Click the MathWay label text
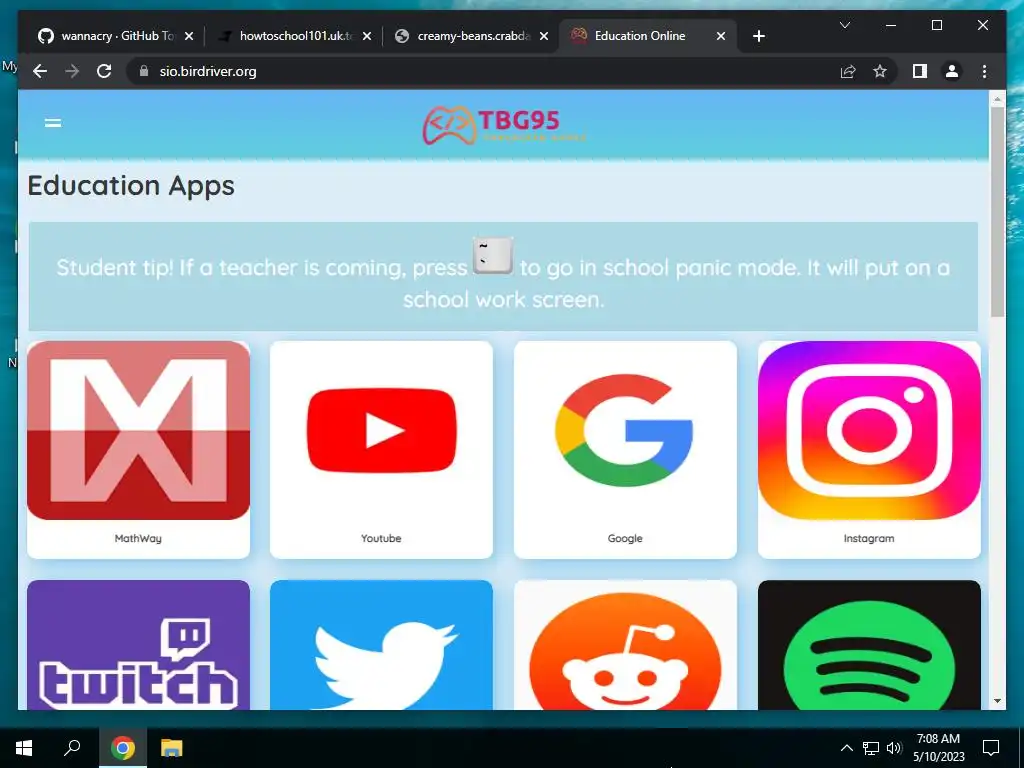Viewport: 1024px width, 768px height. [138, 538]
